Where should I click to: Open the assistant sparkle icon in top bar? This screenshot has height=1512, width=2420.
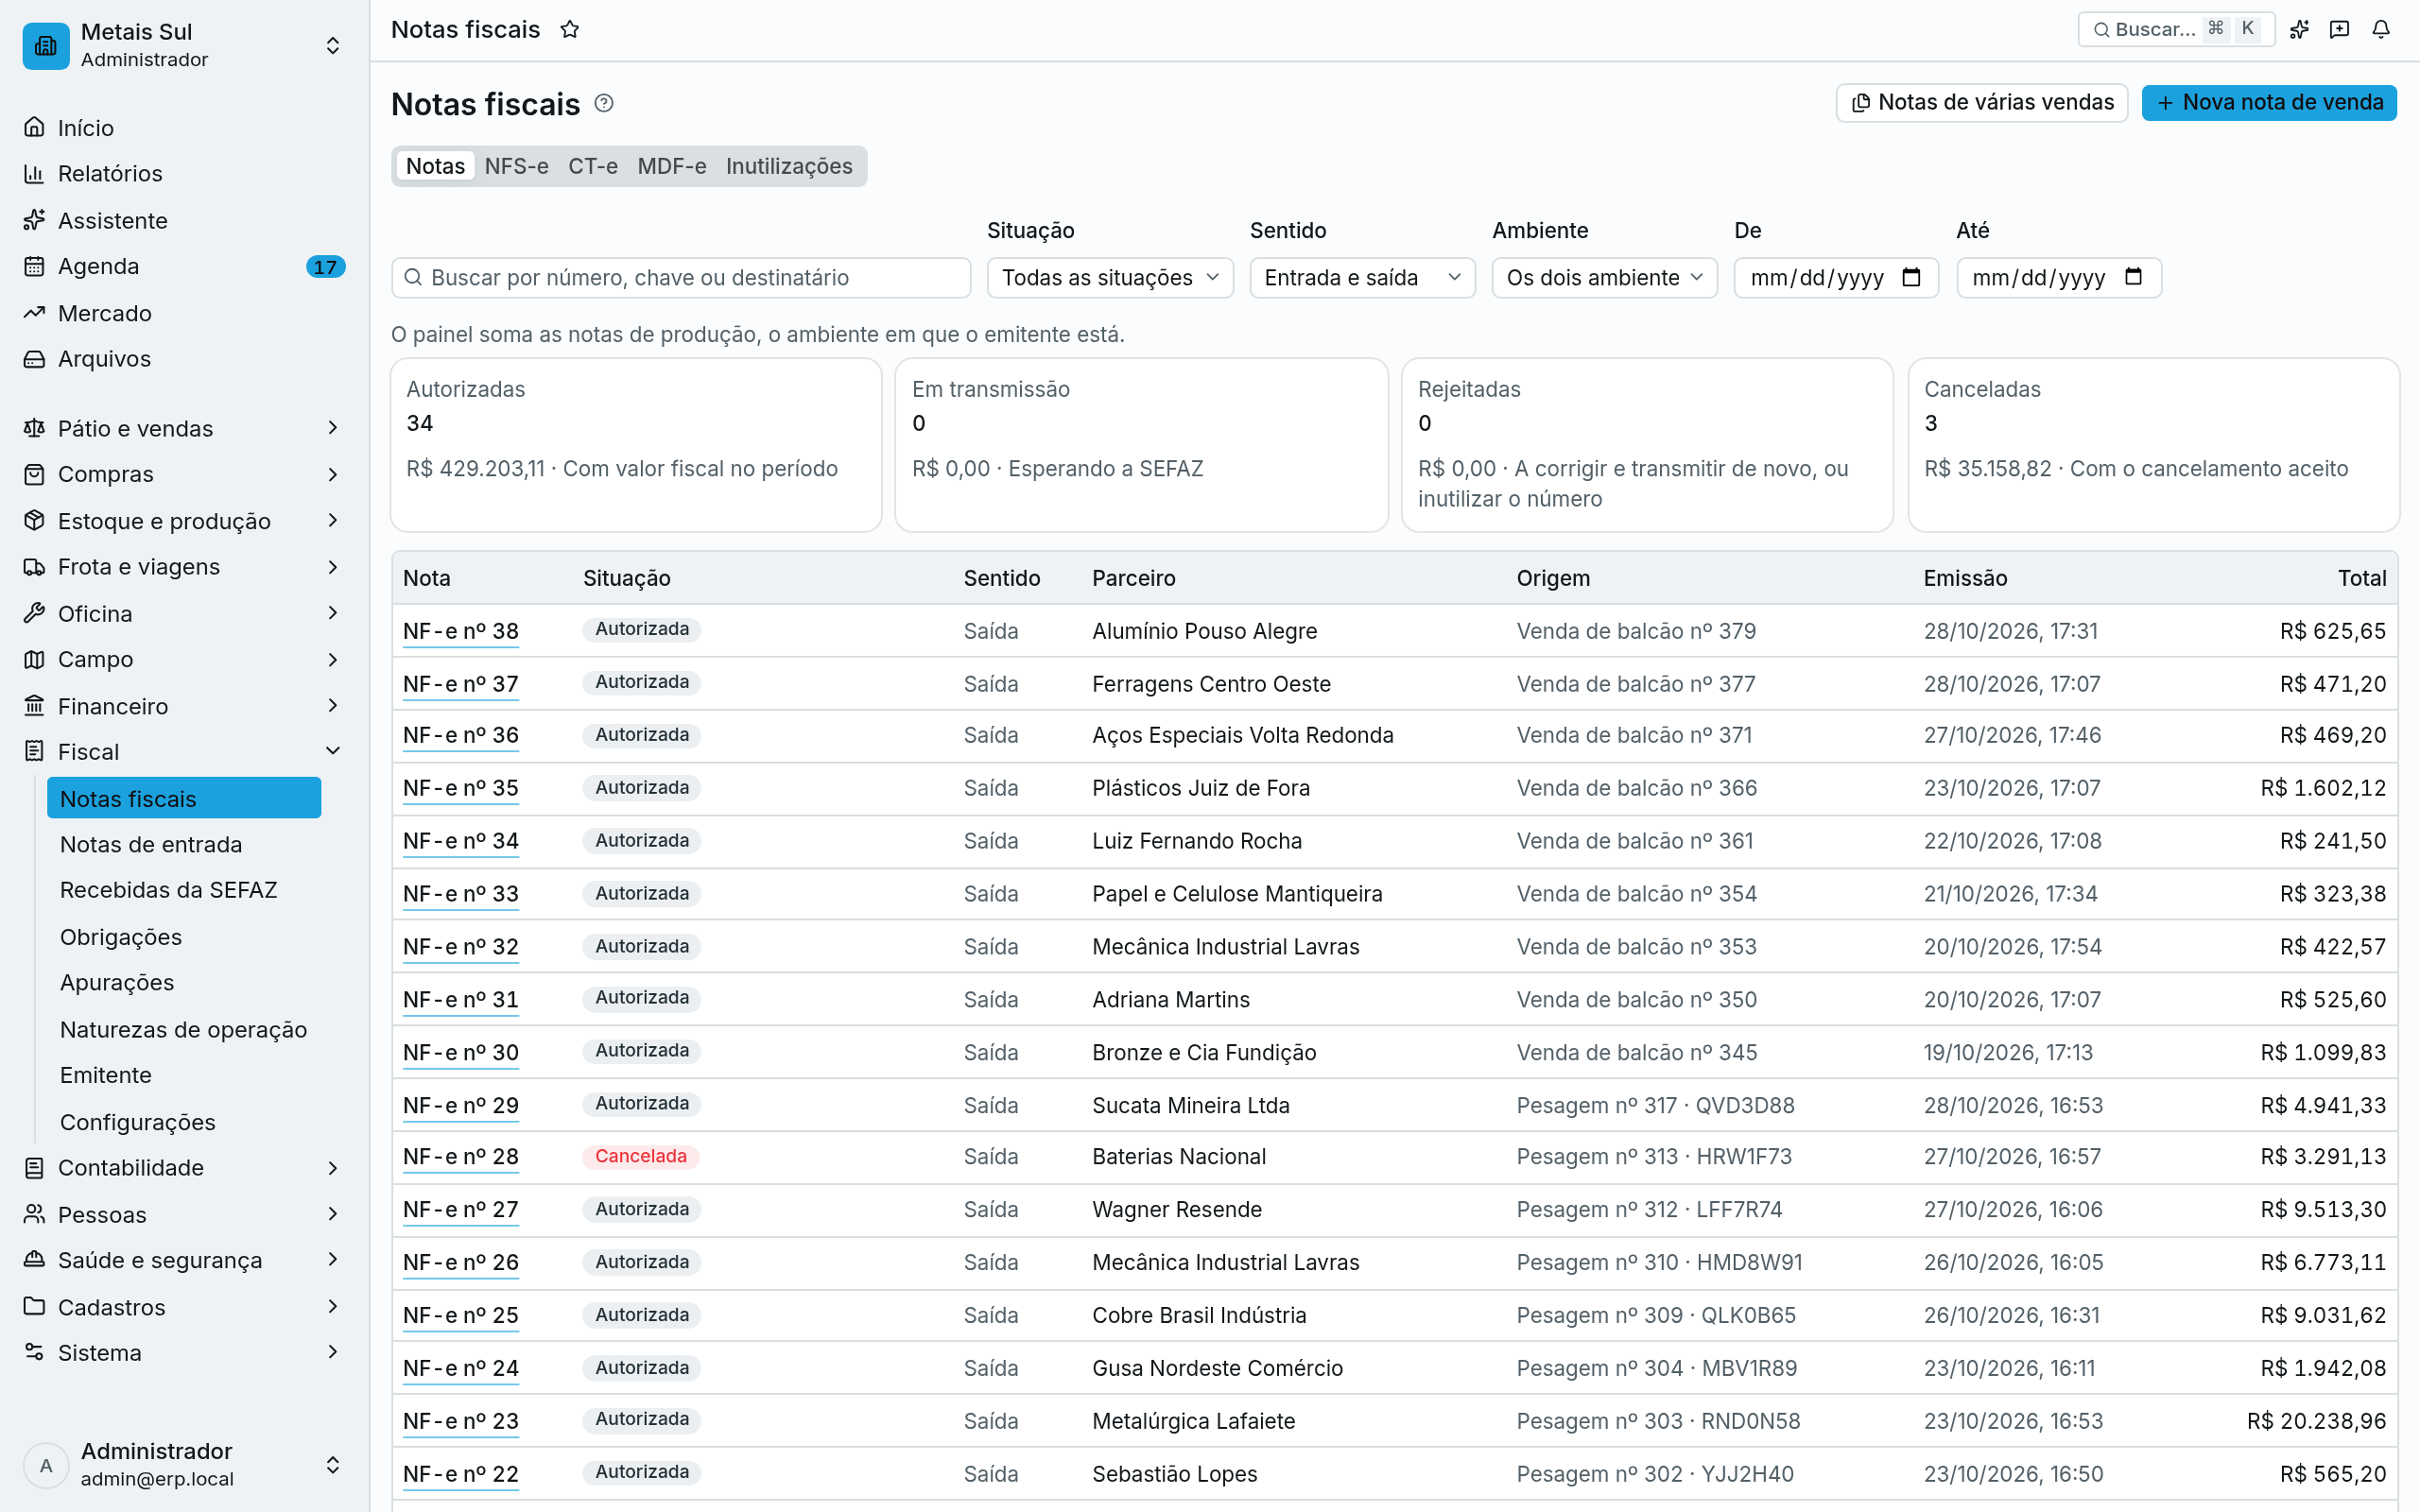2299,29
